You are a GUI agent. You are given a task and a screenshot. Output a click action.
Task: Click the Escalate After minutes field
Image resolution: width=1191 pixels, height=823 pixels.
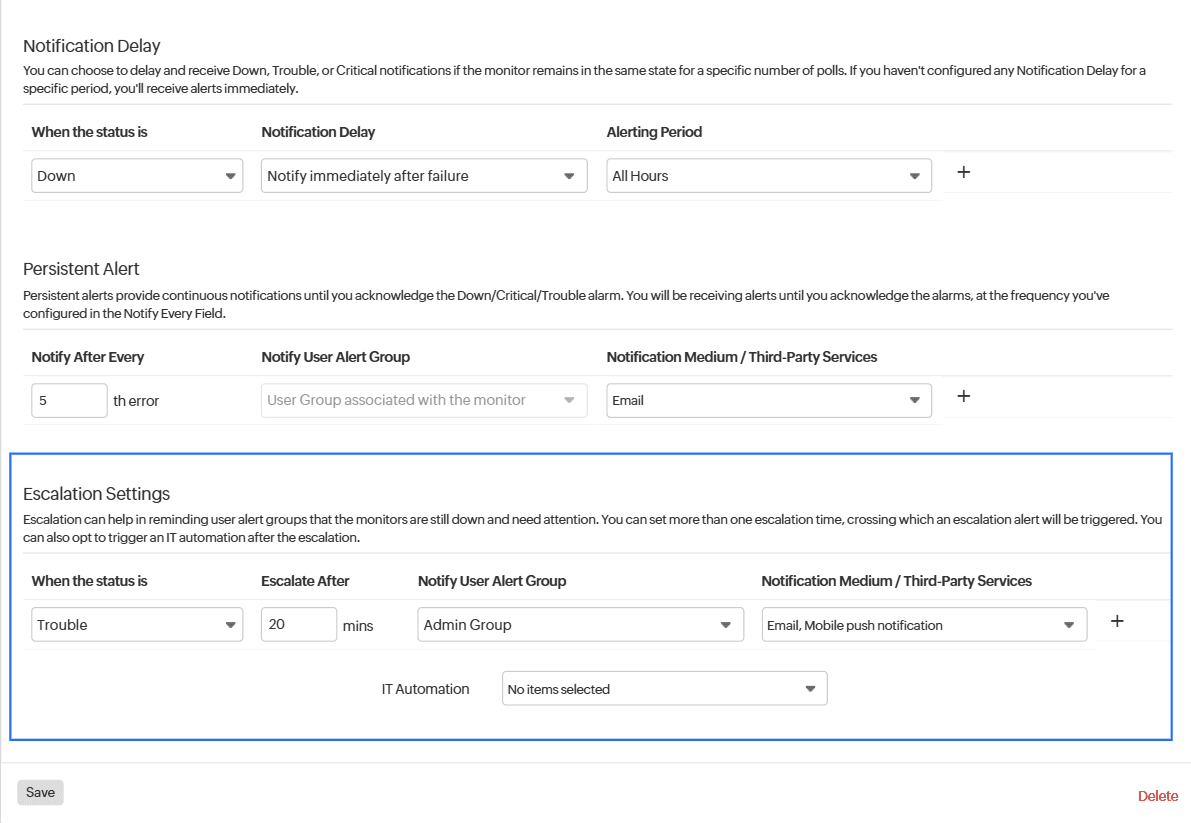point(298,625)
